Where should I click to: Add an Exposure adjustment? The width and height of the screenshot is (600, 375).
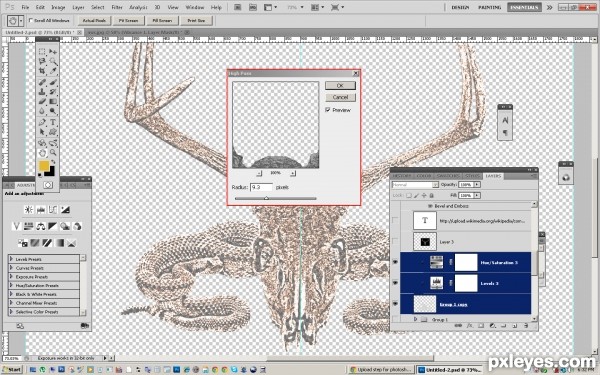(65, 209)
